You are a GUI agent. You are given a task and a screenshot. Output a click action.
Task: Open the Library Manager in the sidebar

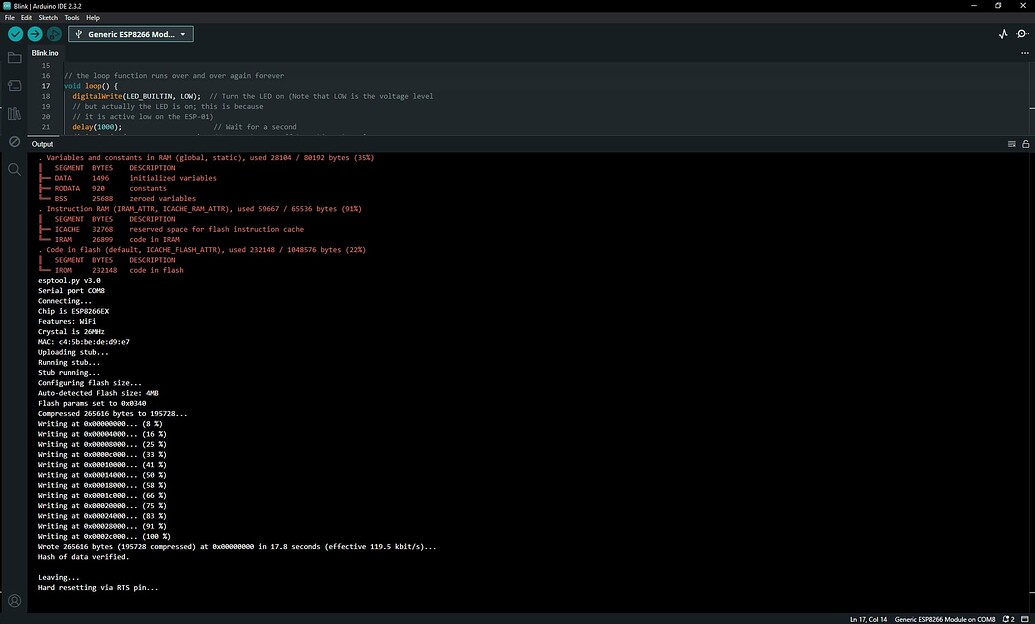point(13,113)
